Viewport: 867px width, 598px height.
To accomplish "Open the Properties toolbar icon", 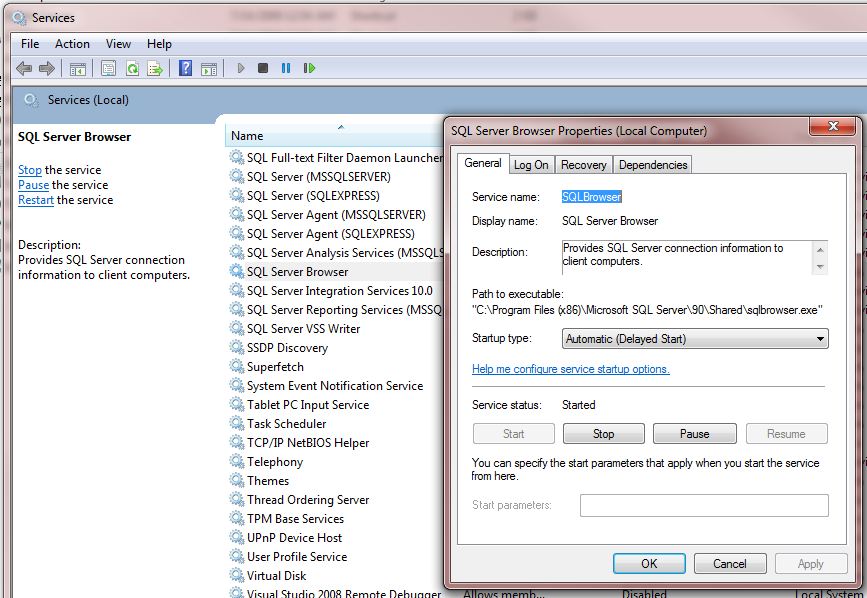I will [108, 69].
